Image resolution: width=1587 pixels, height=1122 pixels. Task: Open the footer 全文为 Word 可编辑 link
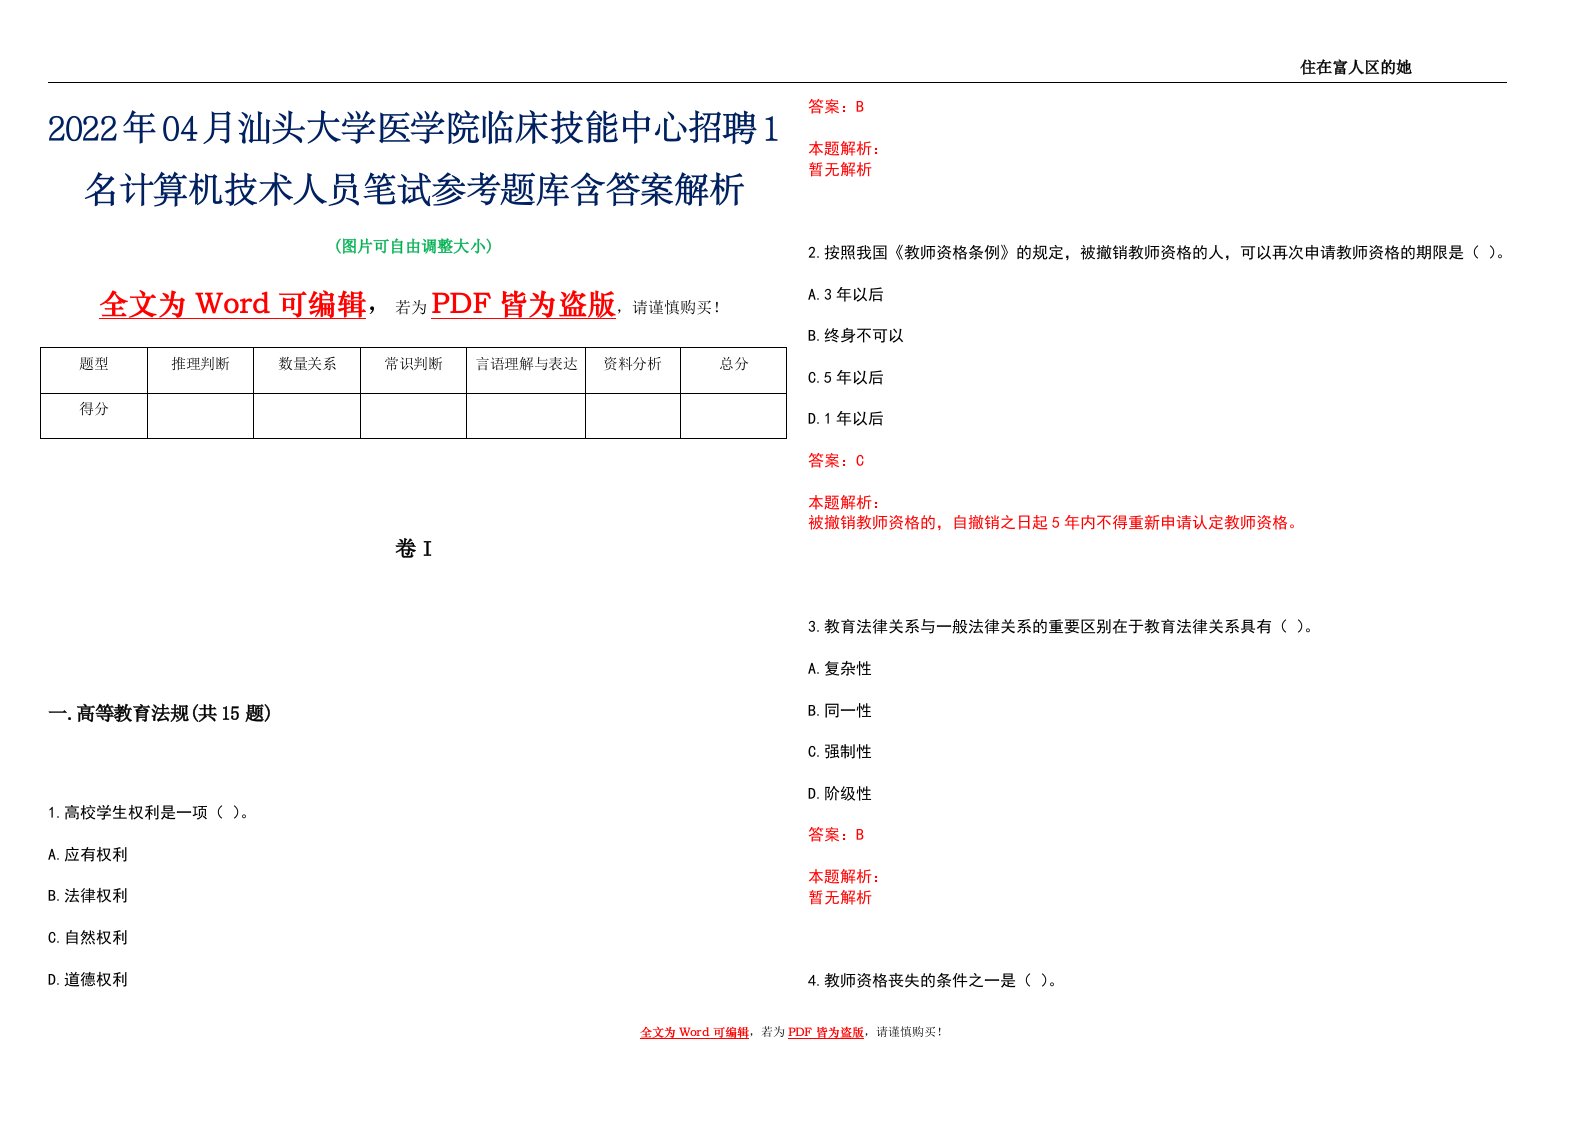point(695,1032)
